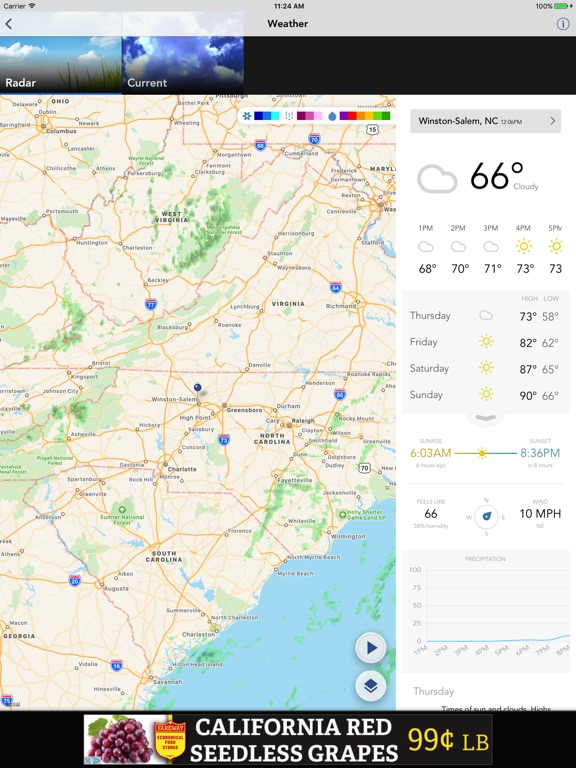The height and width of the screenshot is (768, 576).
Task: Tap the sunrise–sunset timeline sun marker
Action: tap(482, 454)
